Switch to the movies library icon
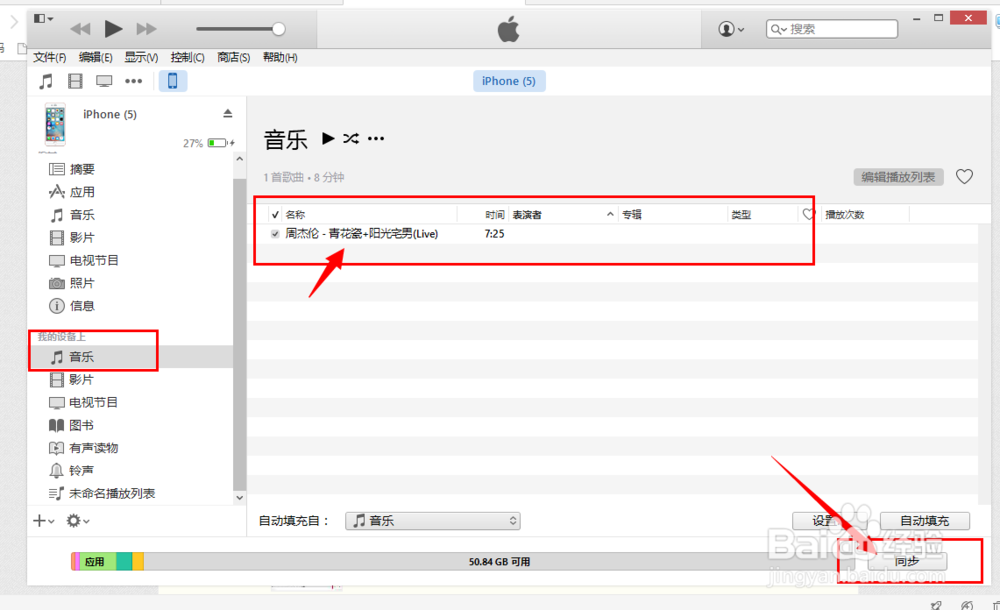 click(x=75, y=81)
